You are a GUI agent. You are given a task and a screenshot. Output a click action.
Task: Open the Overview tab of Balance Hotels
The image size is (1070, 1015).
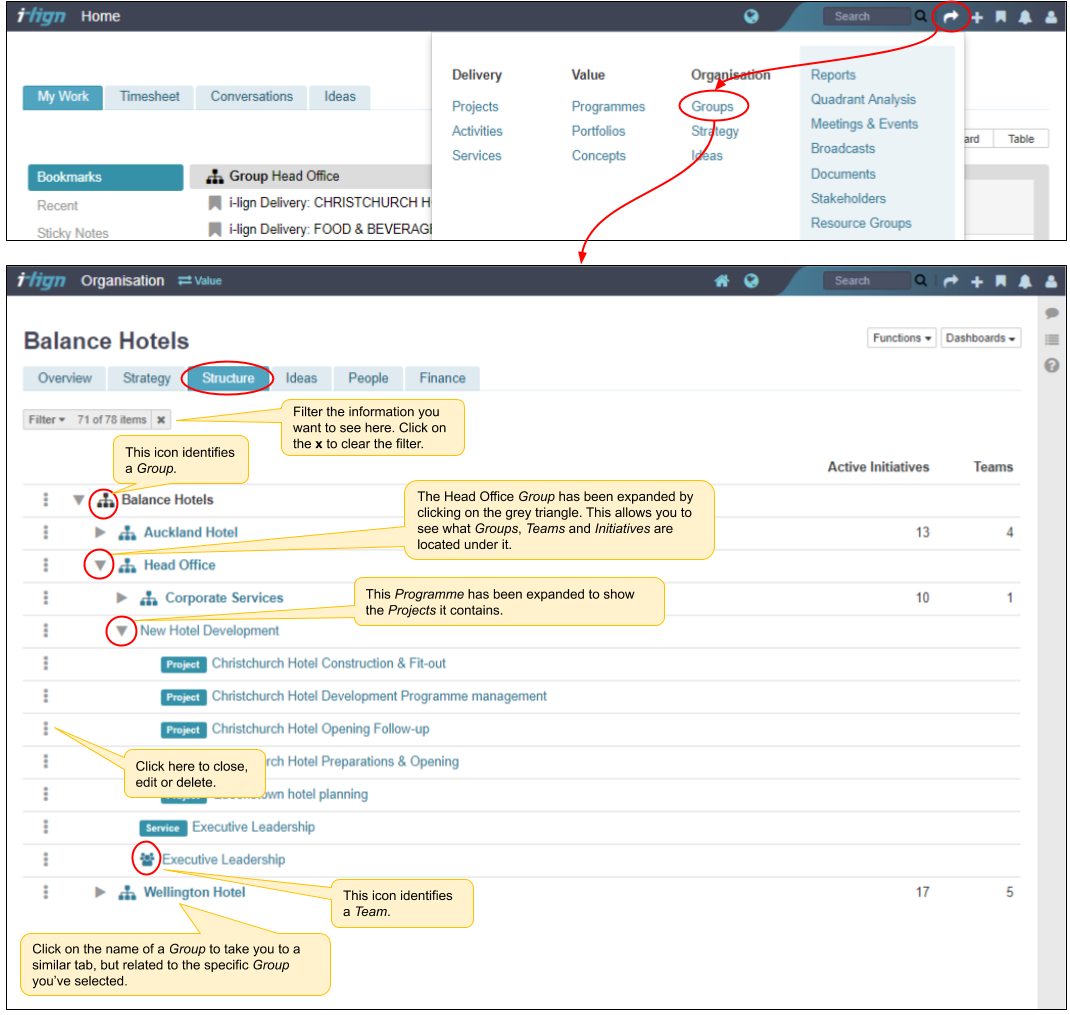(x=65, y=378)
